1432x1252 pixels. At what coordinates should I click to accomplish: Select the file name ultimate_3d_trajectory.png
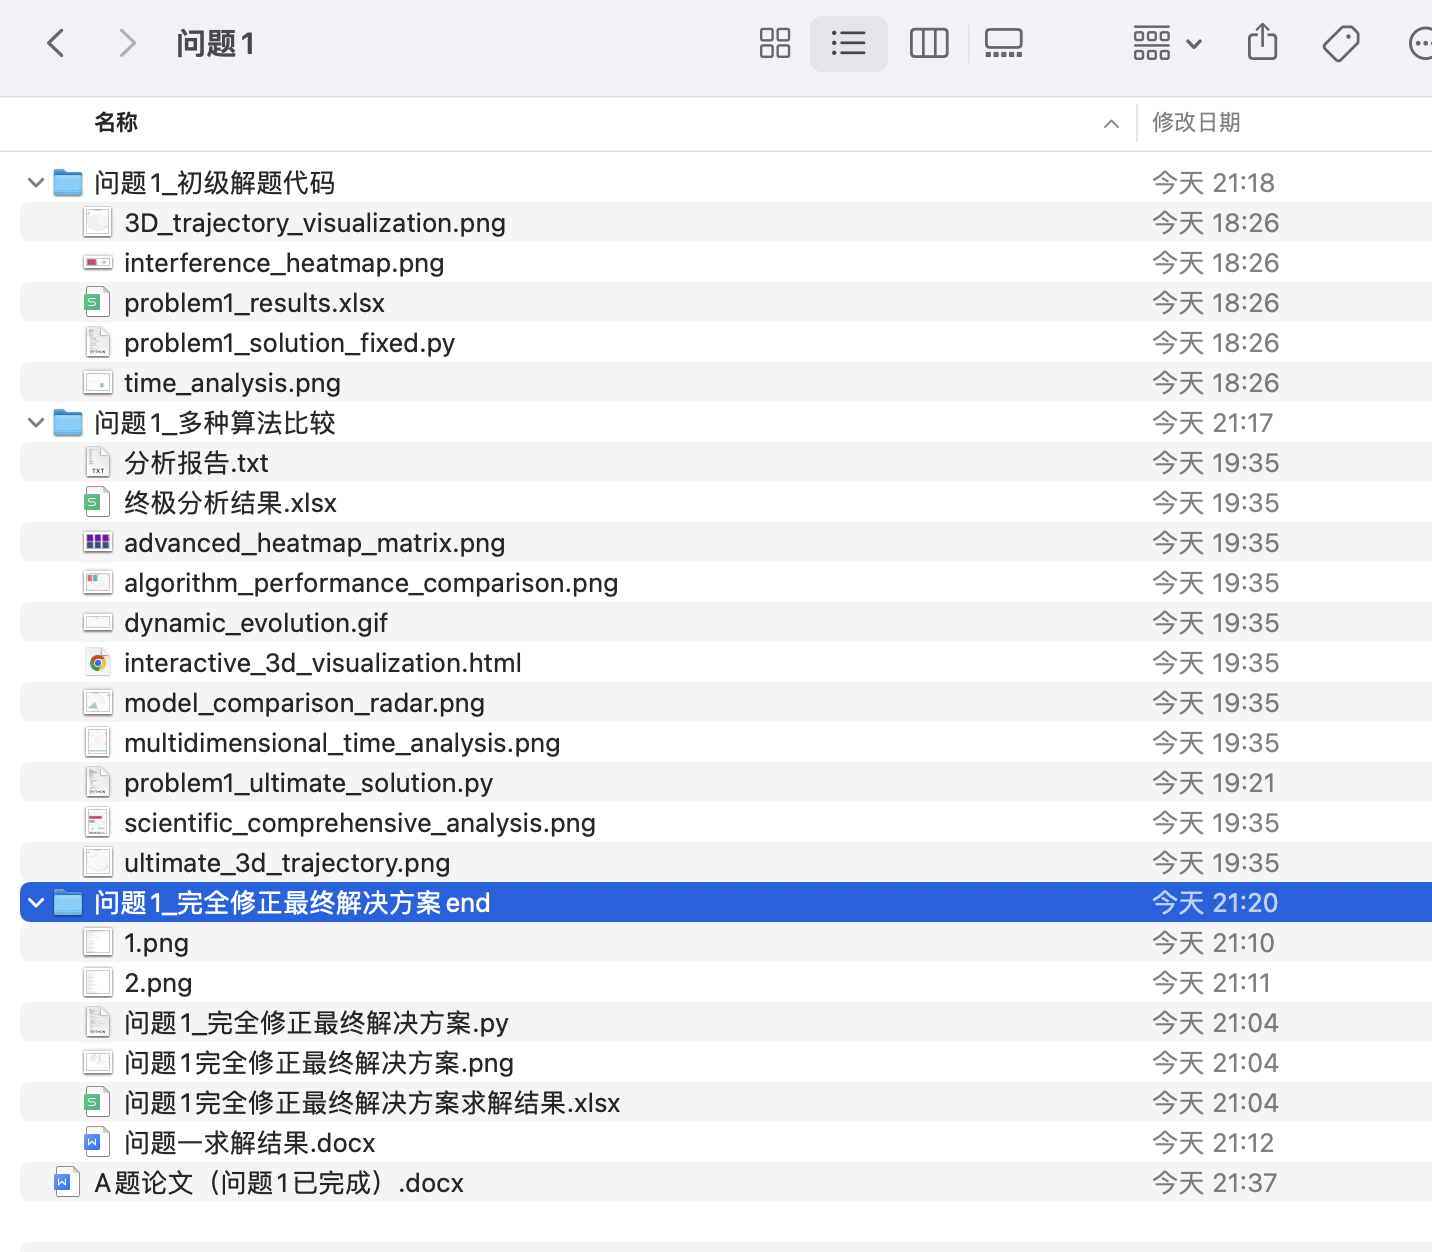tap(287, 863)
